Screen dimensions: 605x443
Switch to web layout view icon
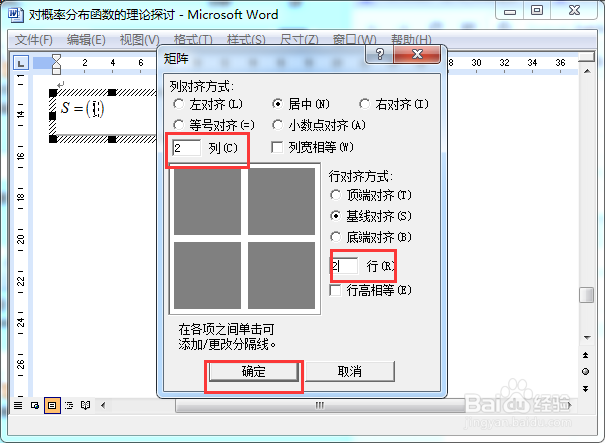(35, 405)
